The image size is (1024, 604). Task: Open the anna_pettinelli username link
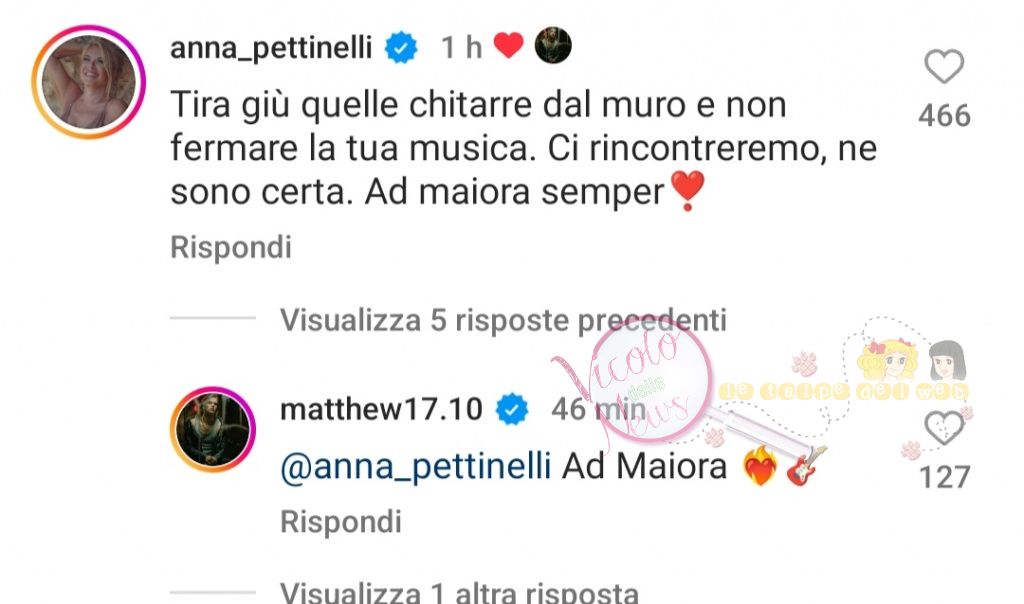pyautogui.click(x=271, y=48)
